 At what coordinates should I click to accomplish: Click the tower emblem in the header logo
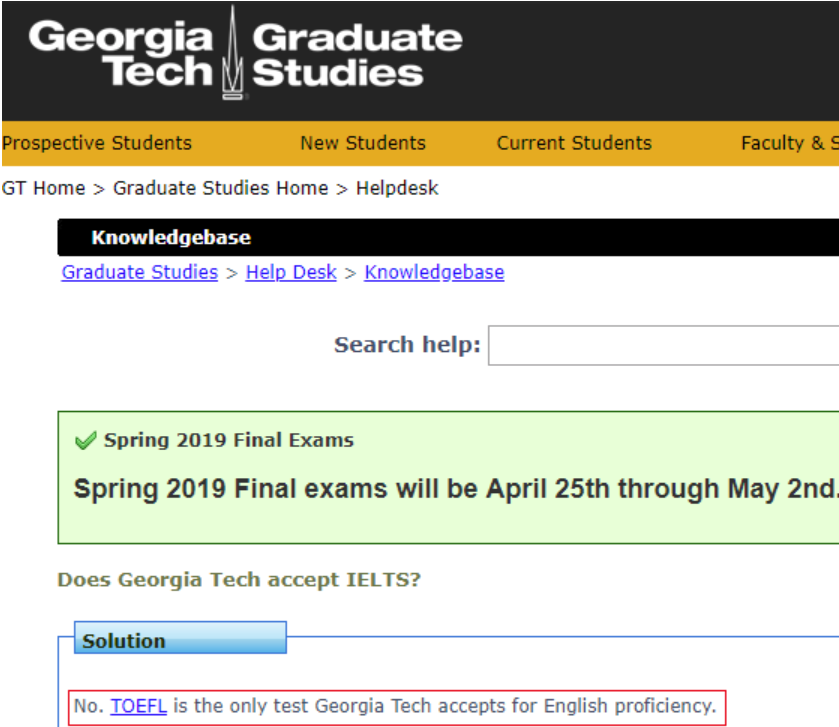point(233,55)
